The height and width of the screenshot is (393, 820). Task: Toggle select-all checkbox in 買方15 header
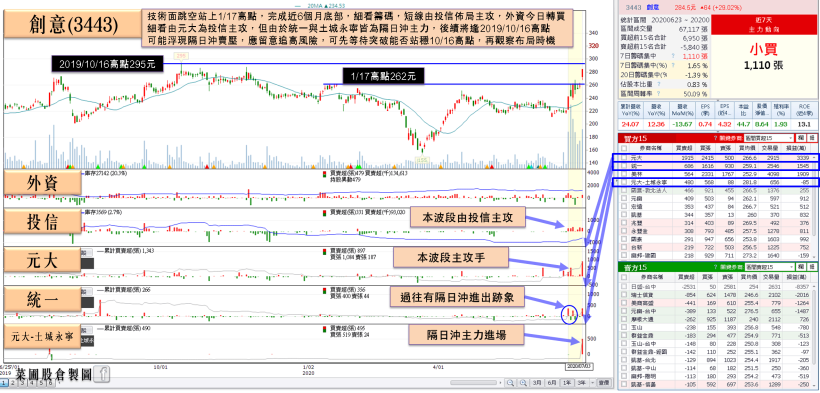624,148
